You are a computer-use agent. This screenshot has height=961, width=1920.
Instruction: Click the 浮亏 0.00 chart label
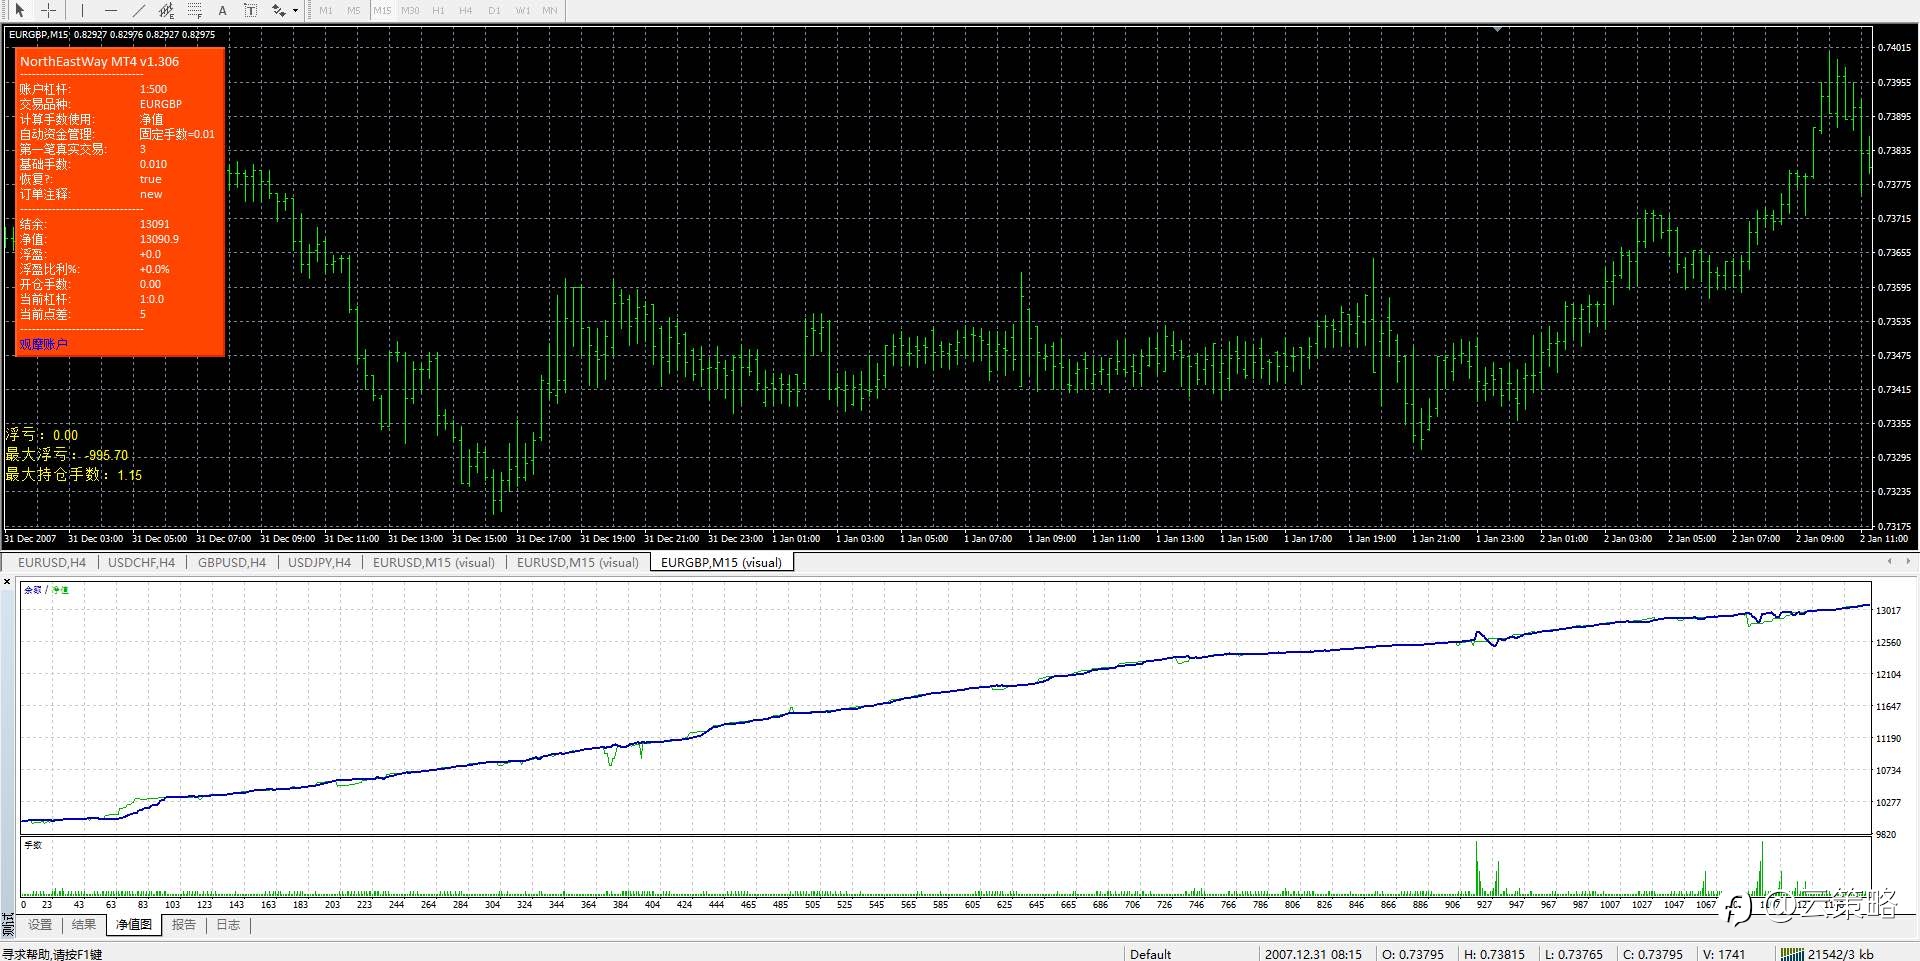click(x=42, y=435)
